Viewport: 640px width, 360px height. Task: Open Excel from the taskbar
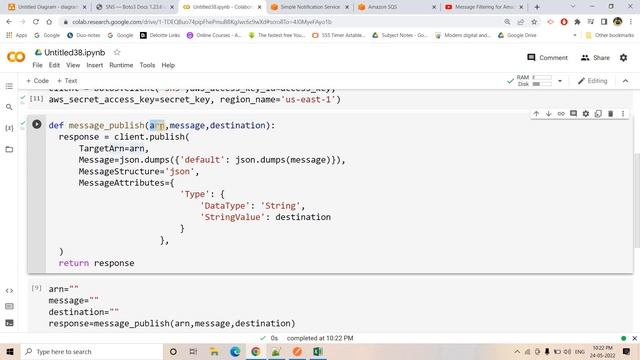(318, 351)
